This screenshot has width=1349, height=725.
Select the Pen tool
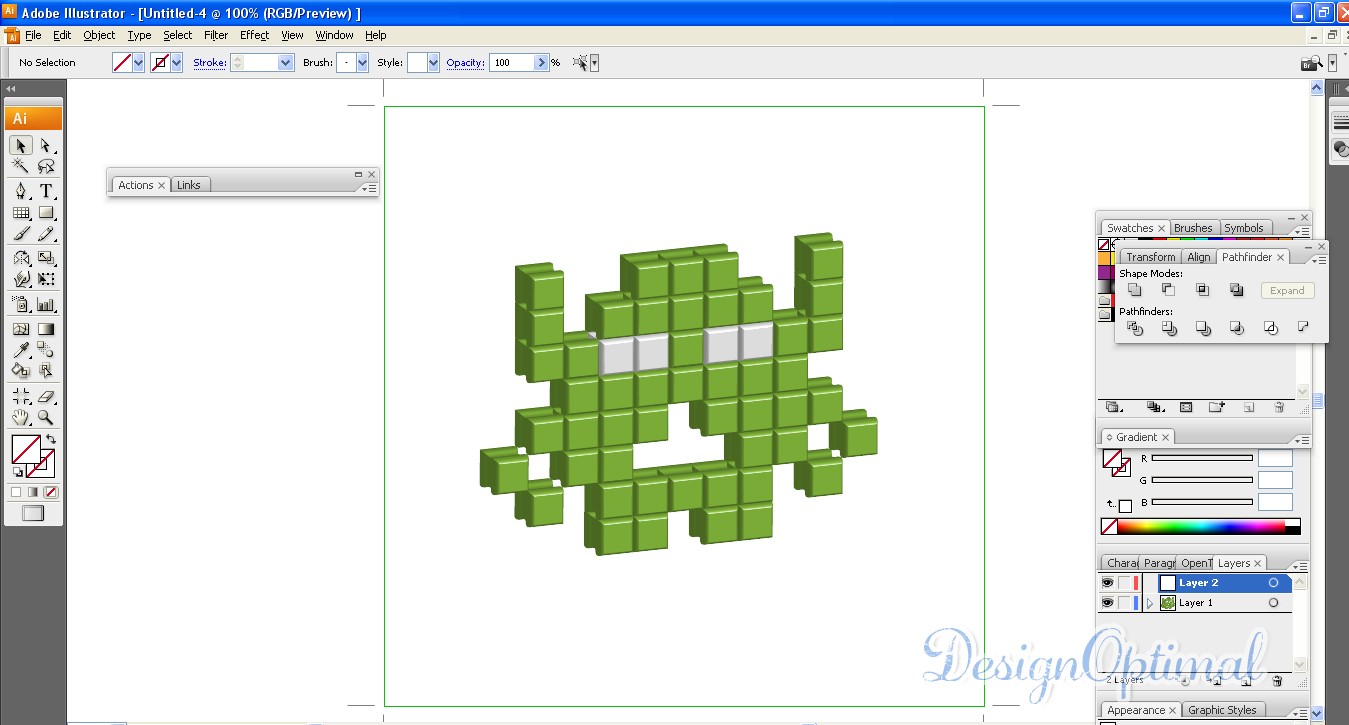coord(21,191)
